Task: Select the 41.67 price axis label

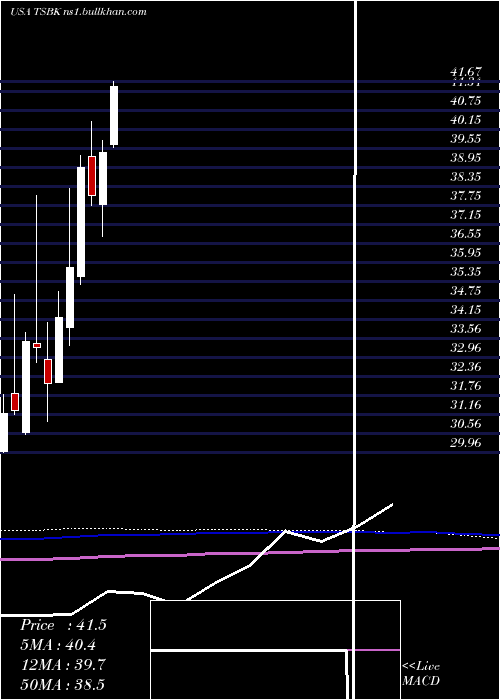Action: click(466, 71)
